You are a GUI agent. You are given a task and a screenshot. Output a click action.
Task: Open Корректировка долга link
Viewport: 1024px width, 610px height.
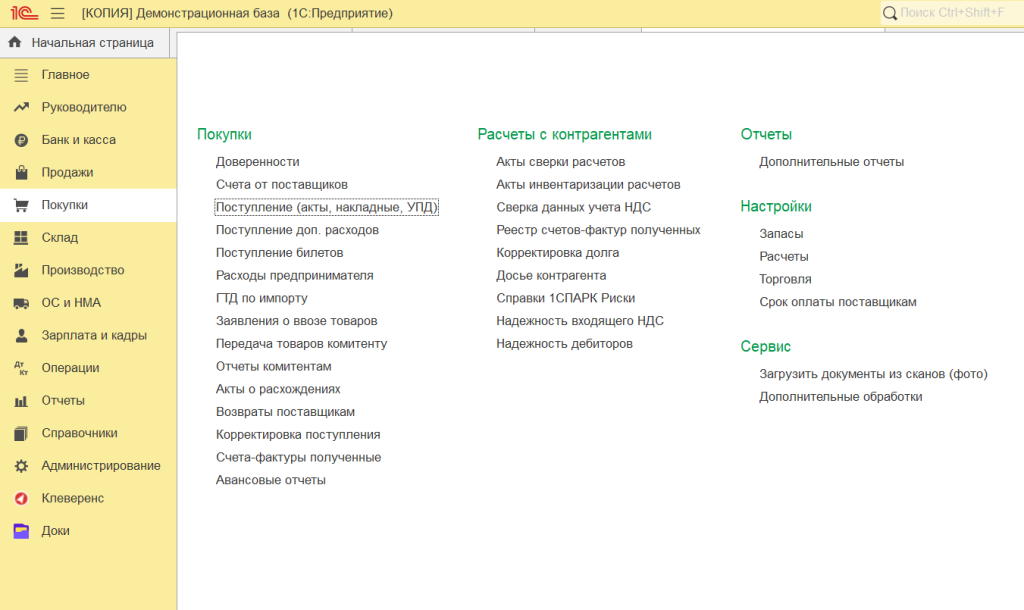557,253
